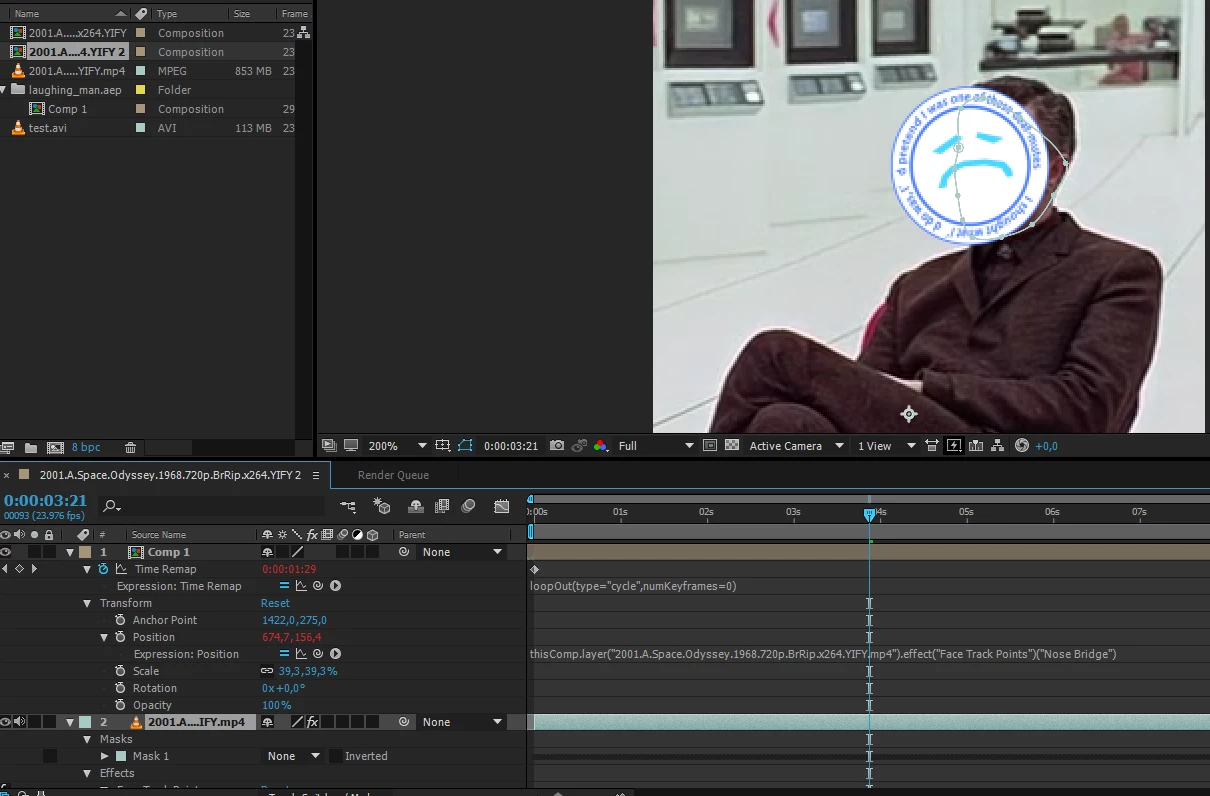Toggle the Scale stopwatch
The width and height of the screenshot is (1210, 796).
[120, 671]
